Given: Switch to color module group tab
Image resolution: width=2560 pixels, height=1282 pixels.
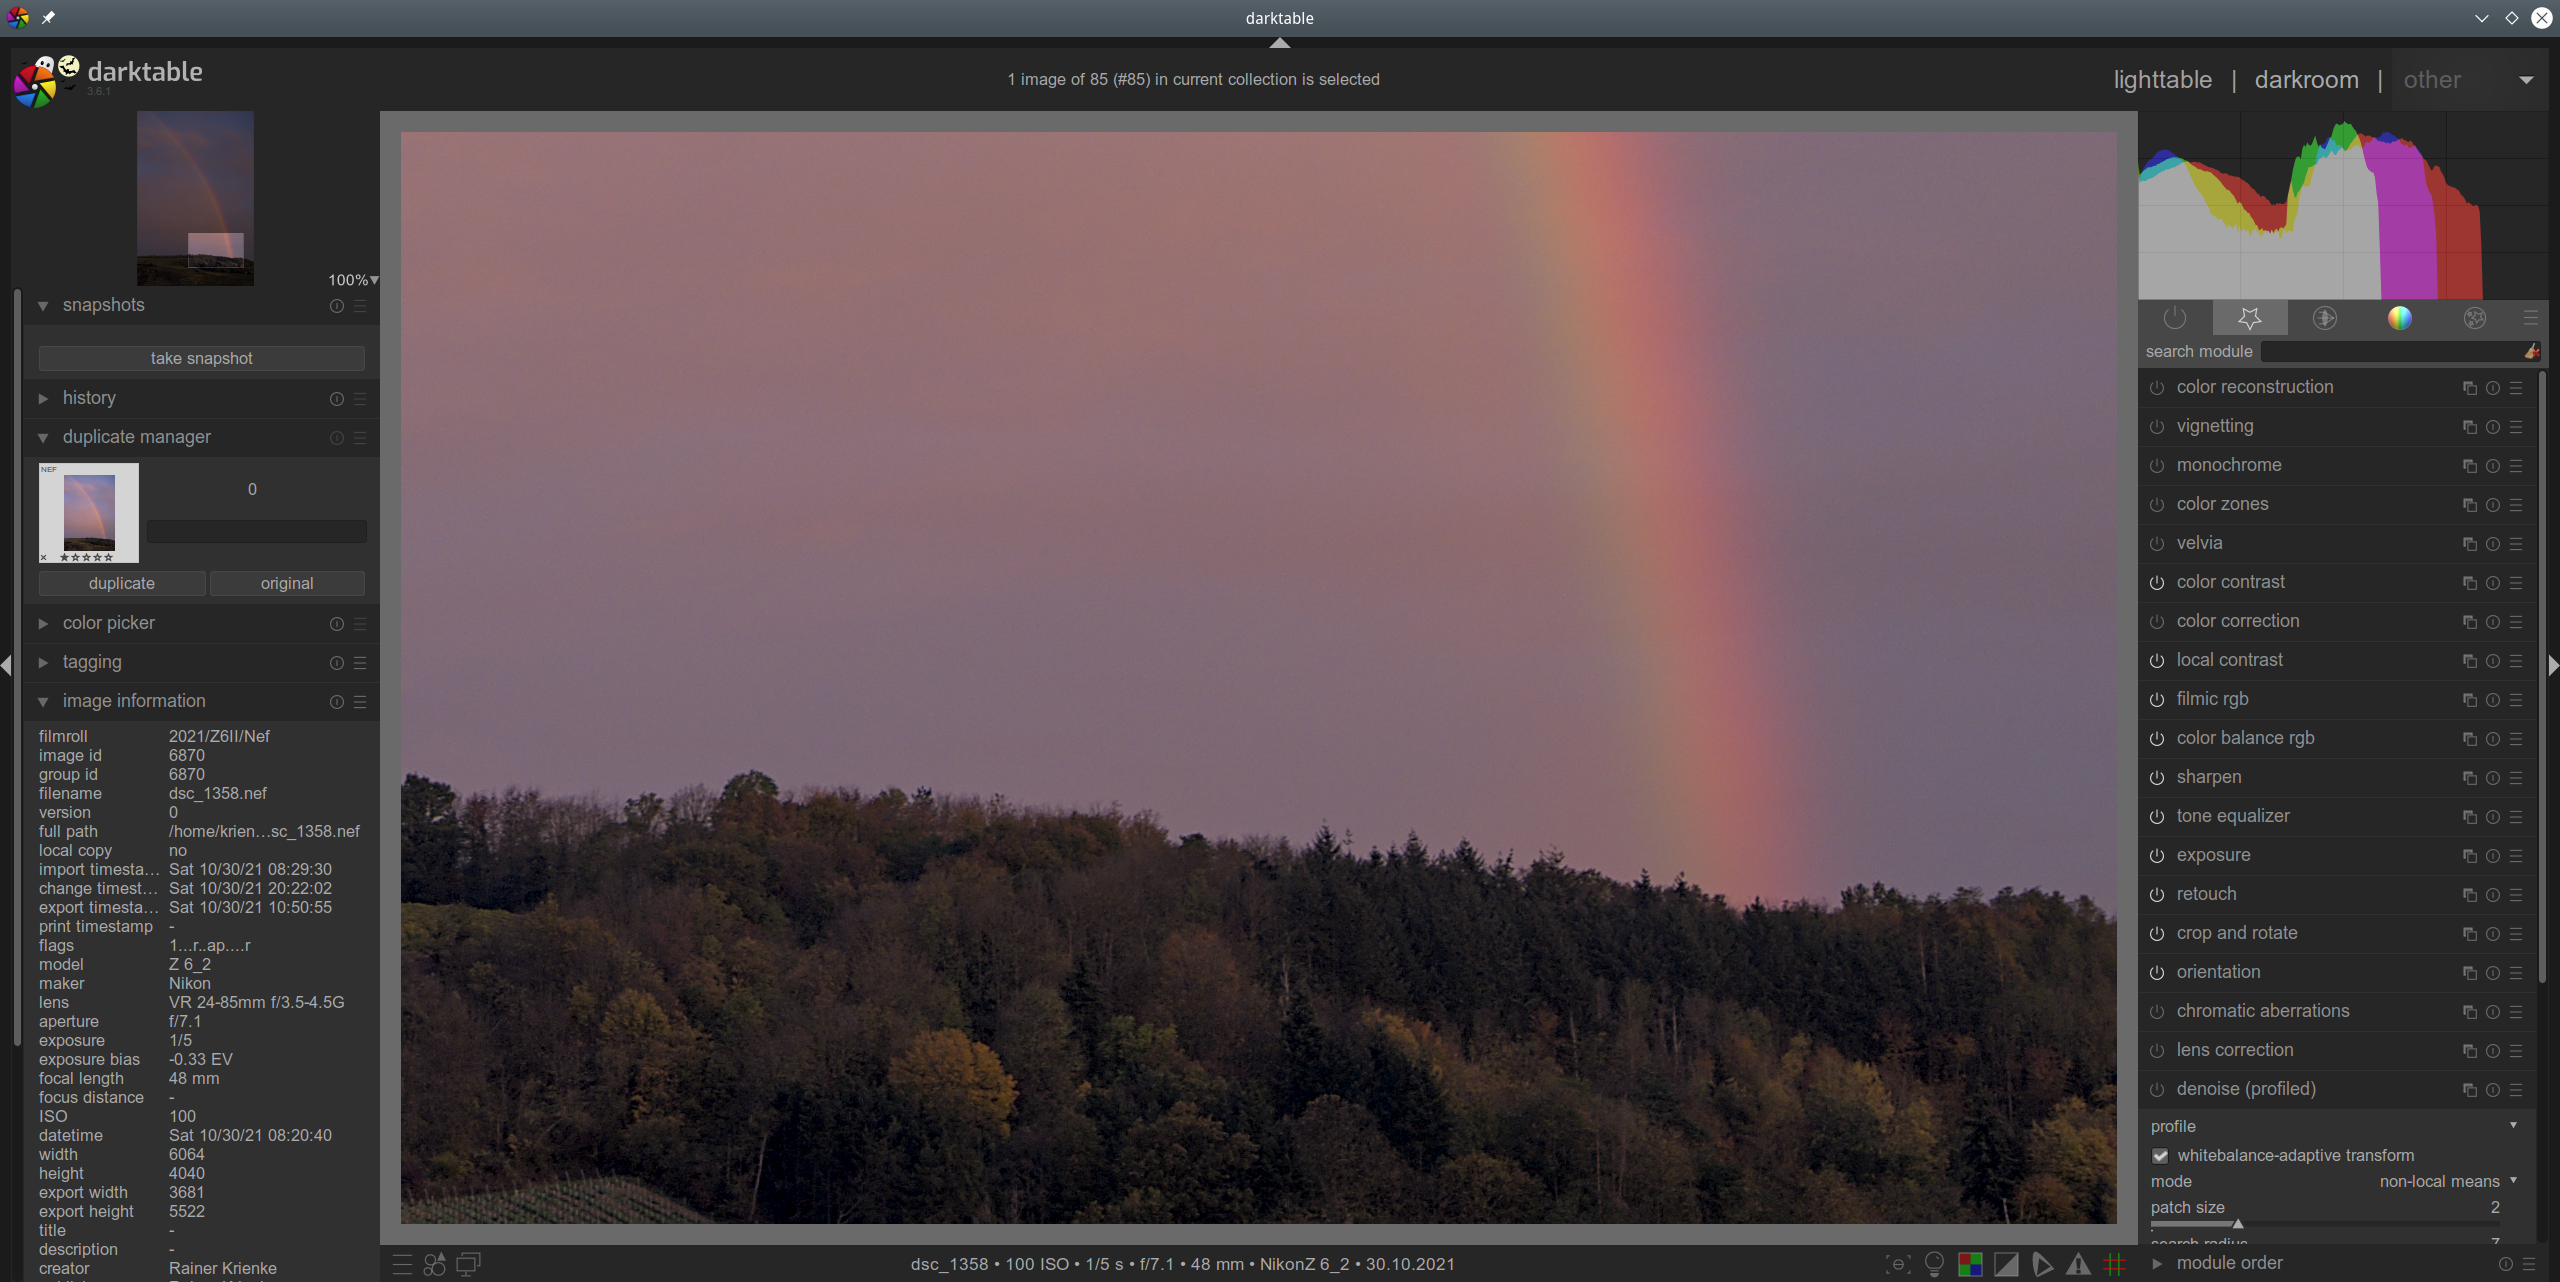Looking at the screenshot, I should click(2399, 318).
